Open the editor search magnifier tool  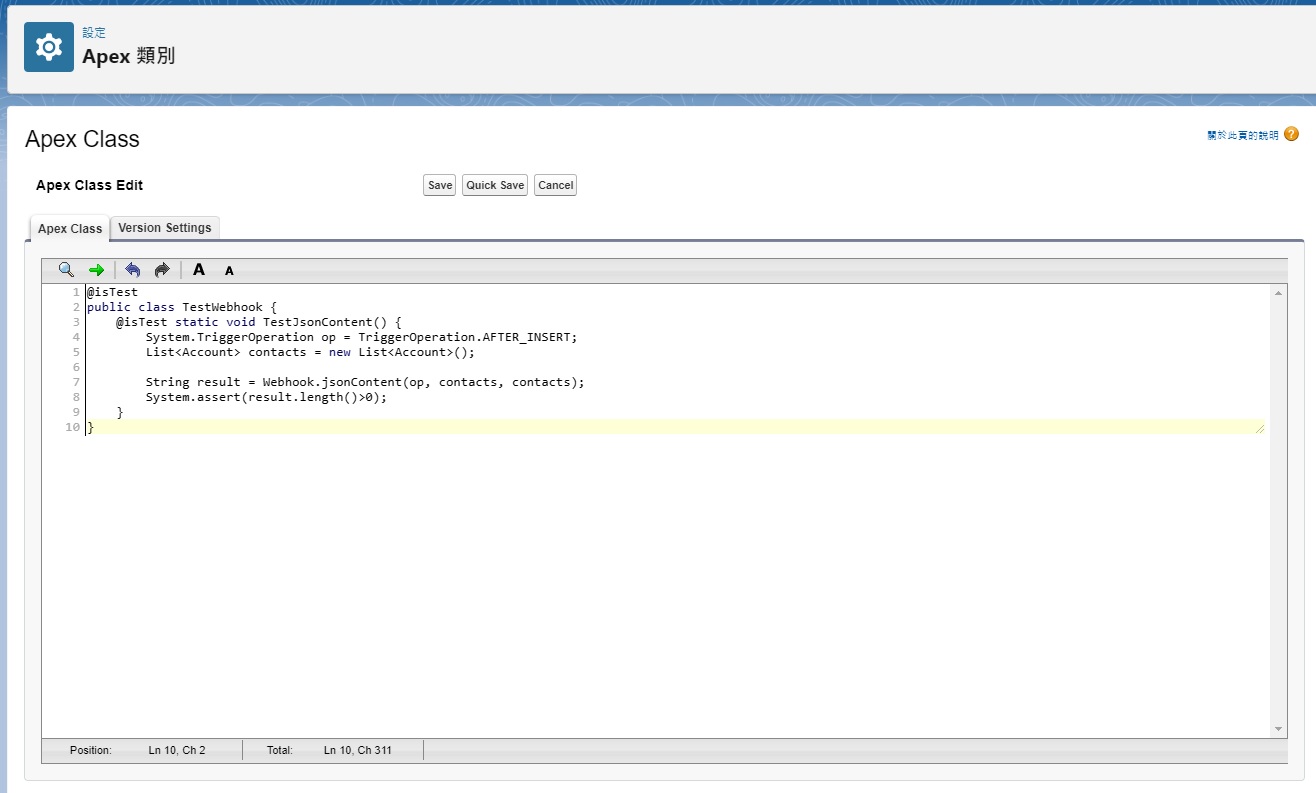(x=66, y=270)
